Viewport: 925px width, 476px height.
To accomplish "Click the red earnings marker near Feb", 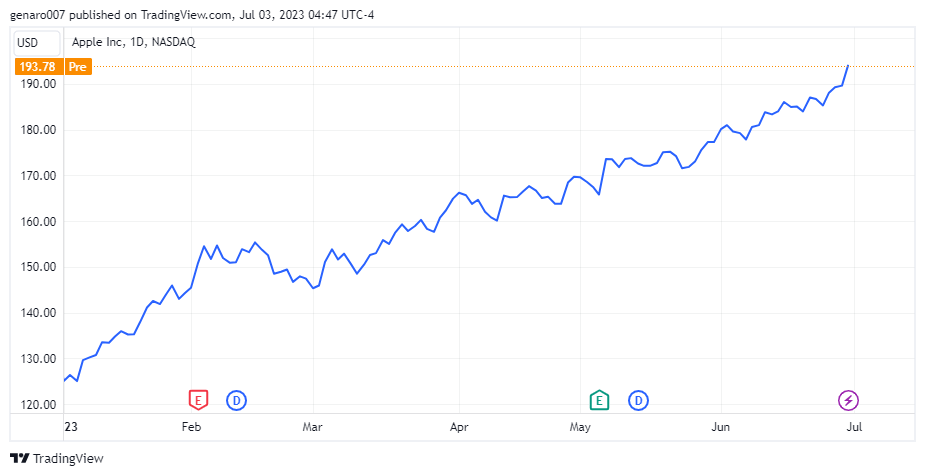I will pos(198,401).
